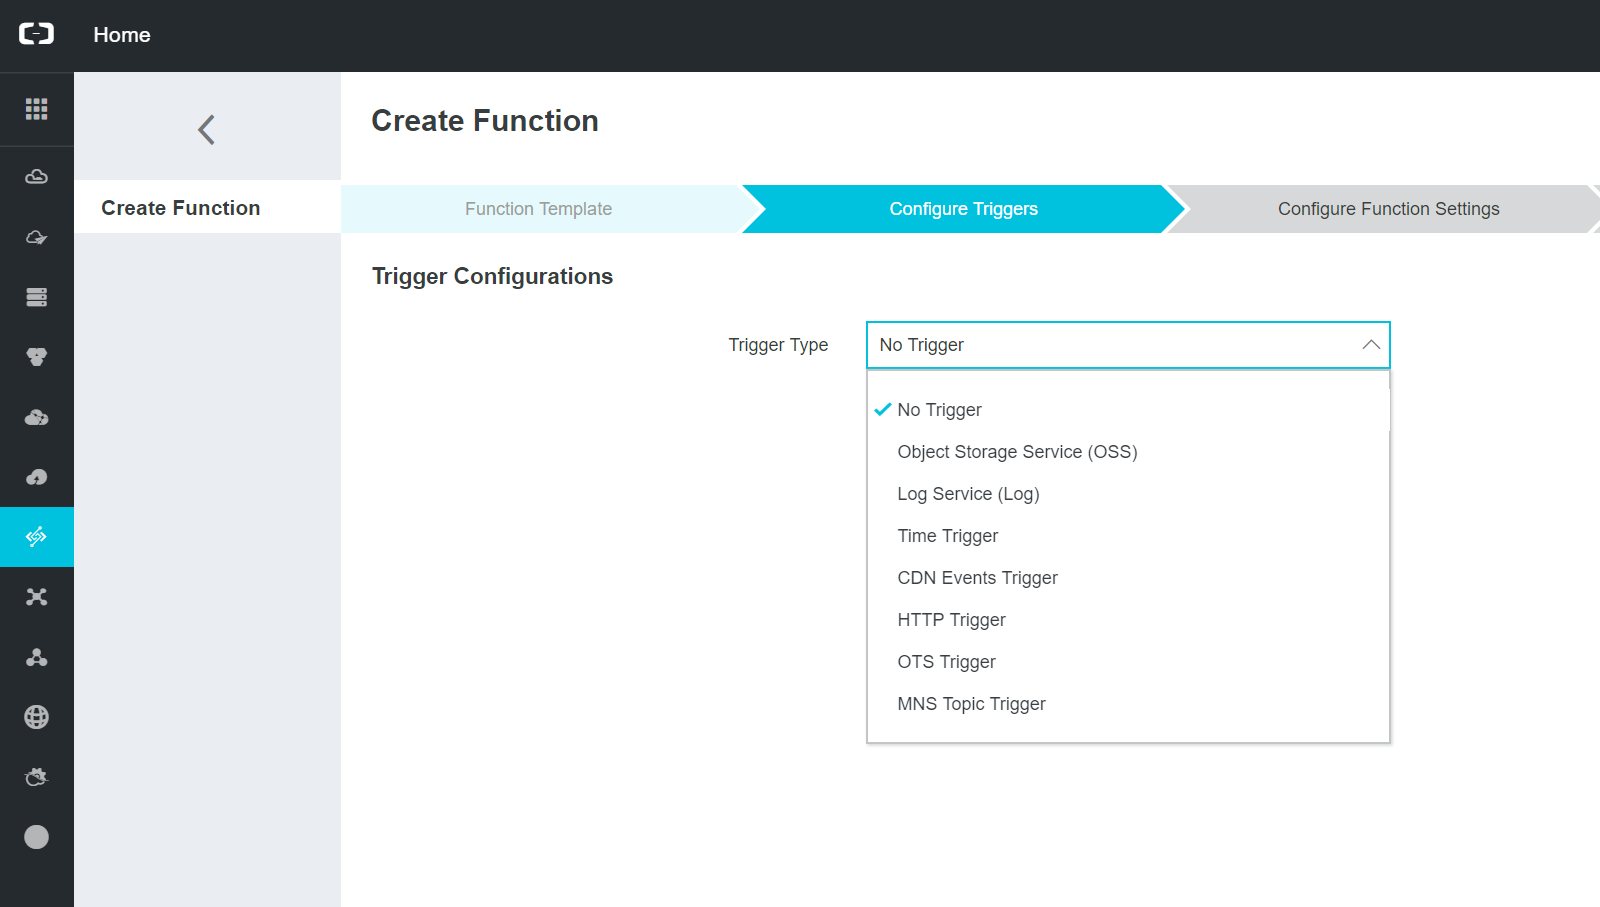Click the Create Function page title
Screen dimensions: 1600x907
point(485,121)
